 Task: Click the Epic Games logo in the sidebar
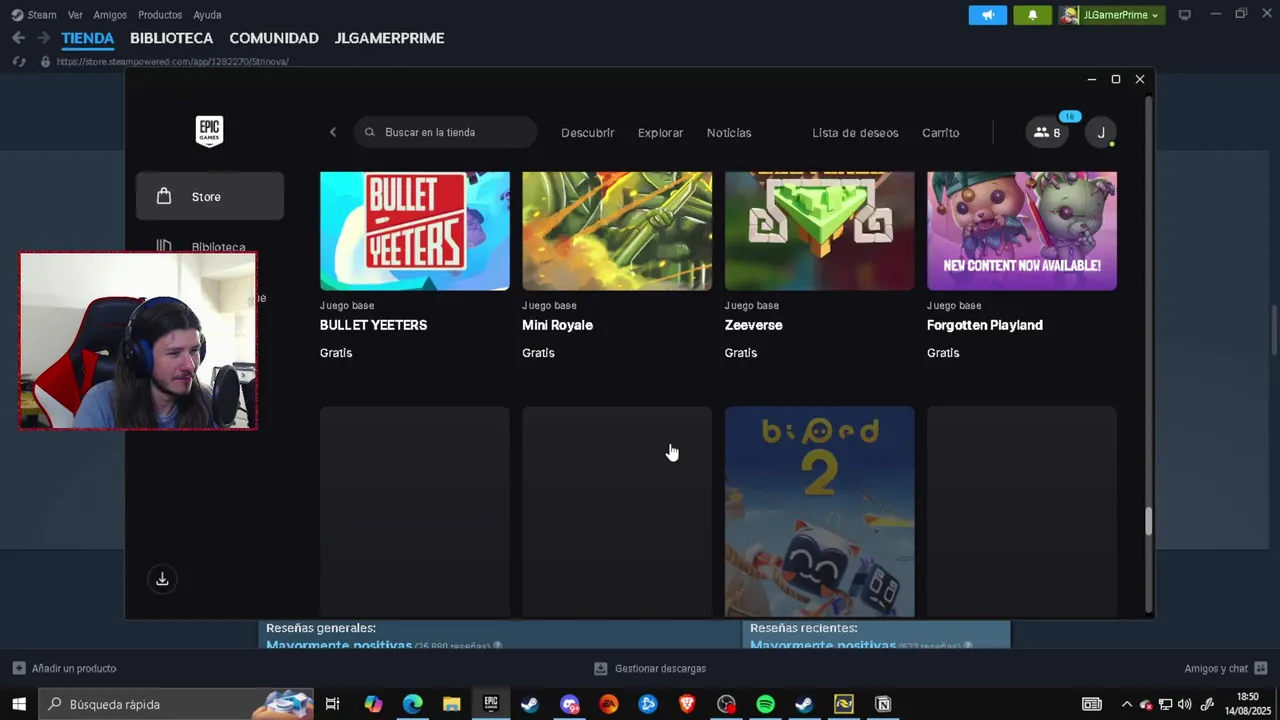pos(209,131)
